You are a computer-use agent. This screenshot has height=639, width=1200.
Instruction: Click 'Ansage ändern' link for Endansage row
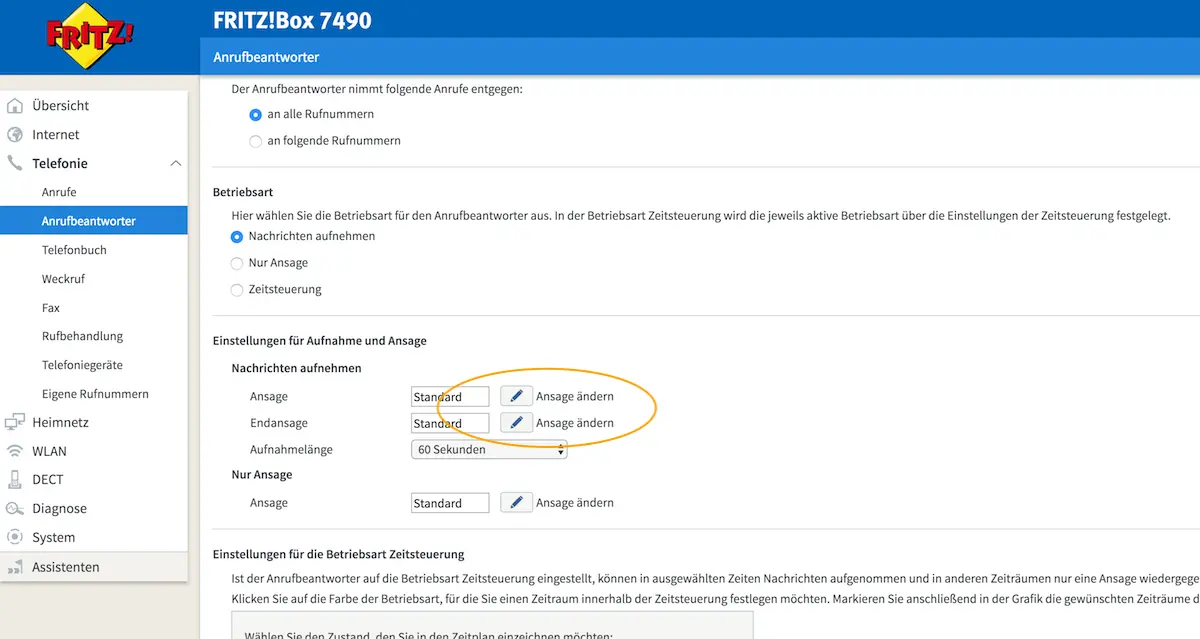pyautogui.click(x=575, y=423)
